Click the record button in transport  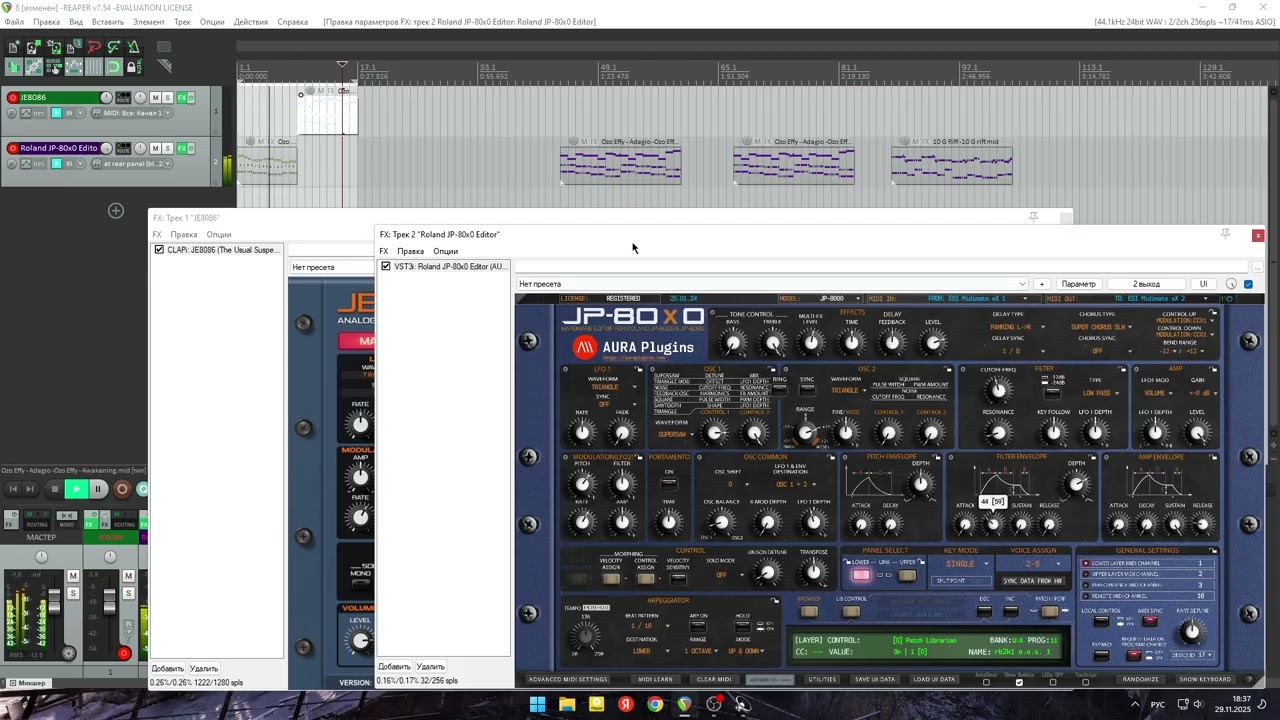tap(122, 489)
